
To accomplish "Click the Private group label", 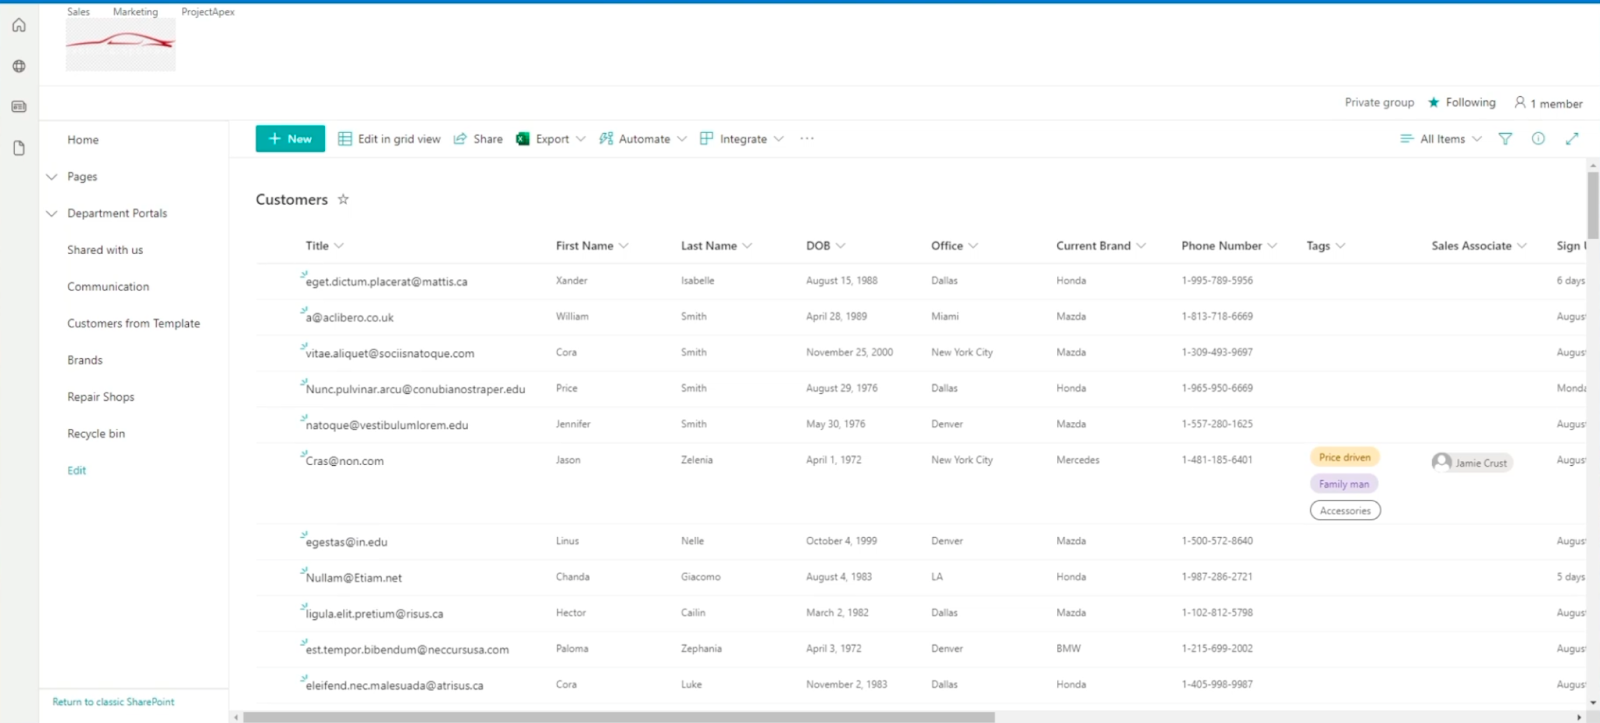I will pyautogui.click(x=1379, y=102).
